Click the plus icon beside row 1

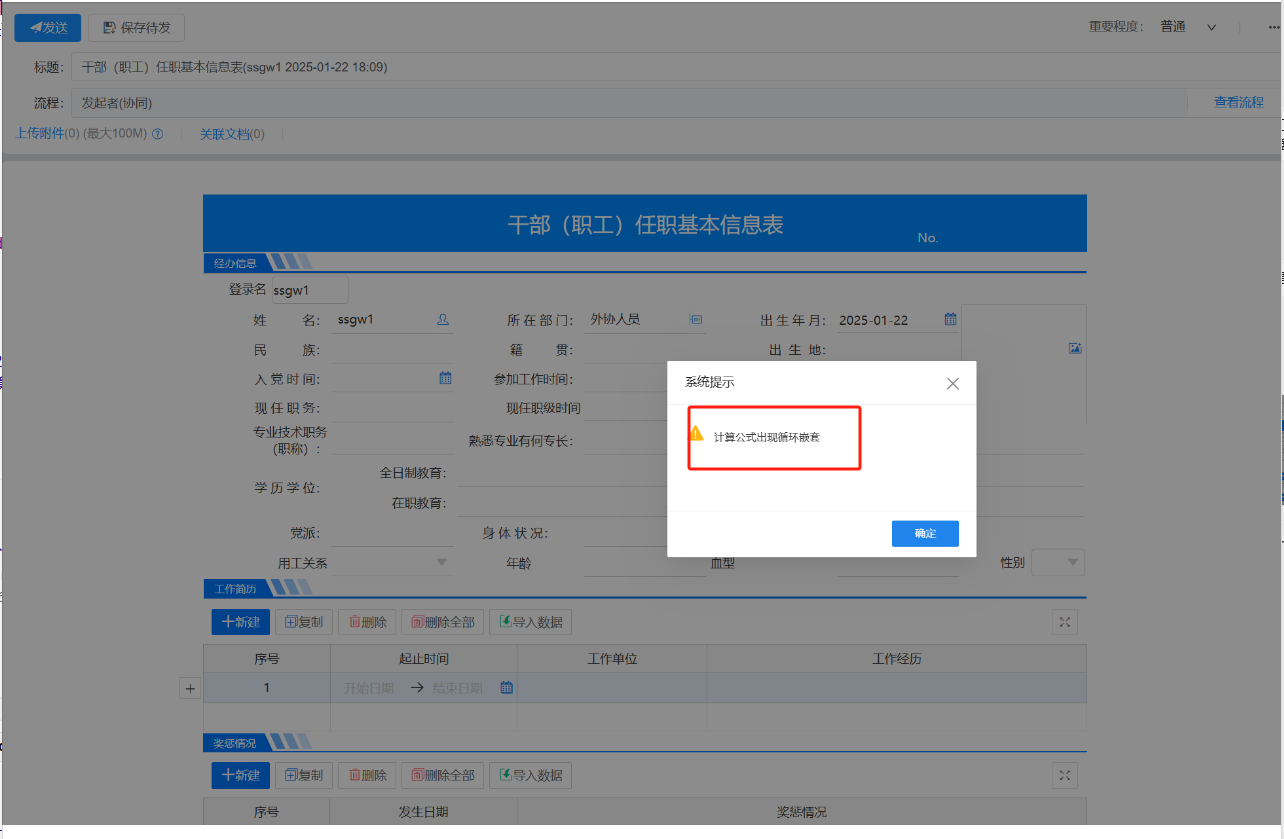190,688
